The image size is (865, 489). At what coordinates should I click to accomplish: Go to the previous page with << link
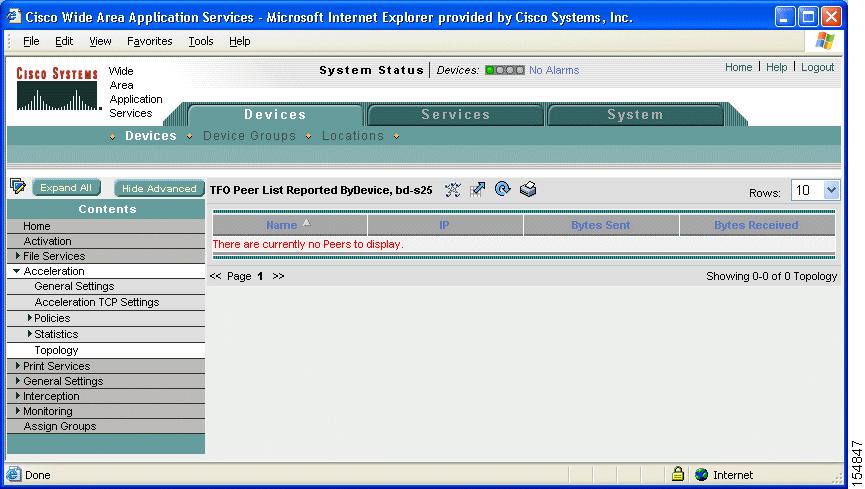click(215, 276)
